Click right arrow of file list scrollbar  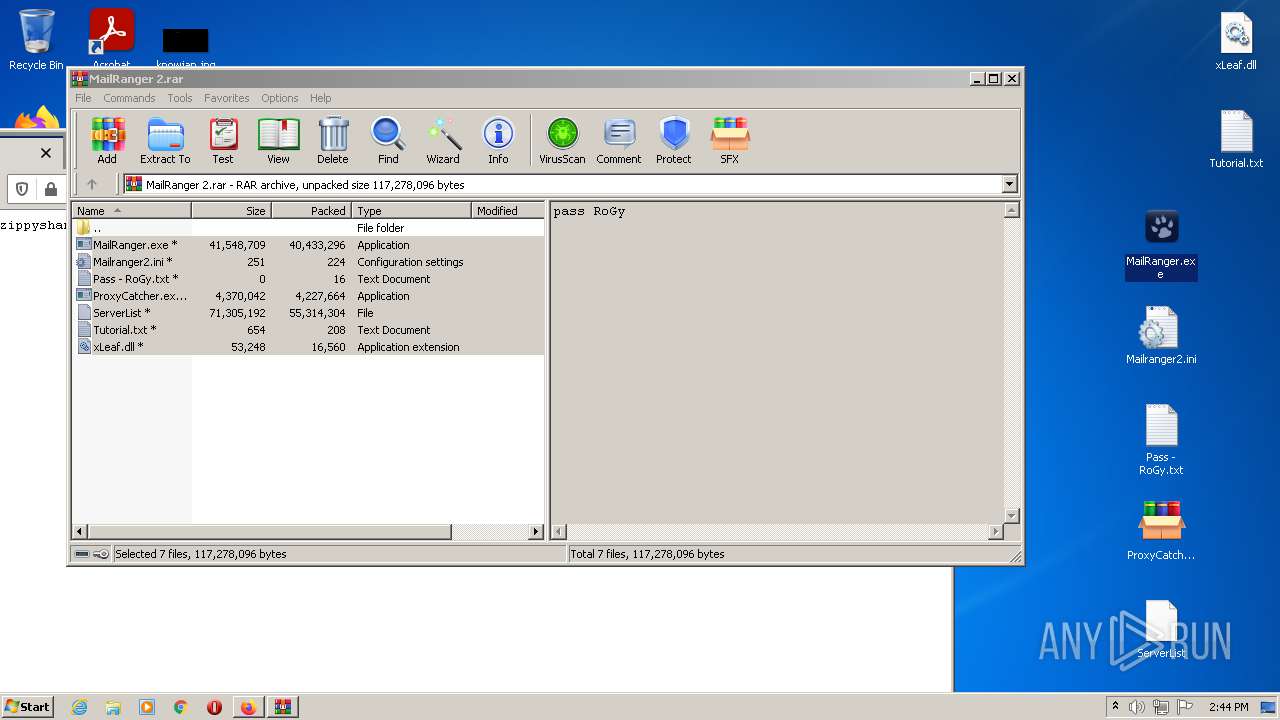click(x=536, y=532)
